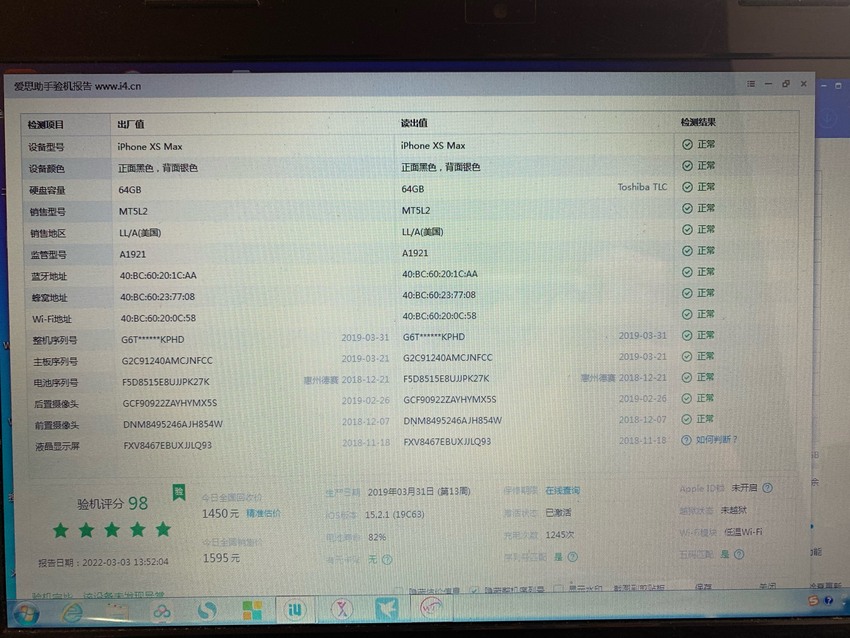Click the green 验 badge beside the score
Screen dimensions: 850x638
[x=179, y=492]
